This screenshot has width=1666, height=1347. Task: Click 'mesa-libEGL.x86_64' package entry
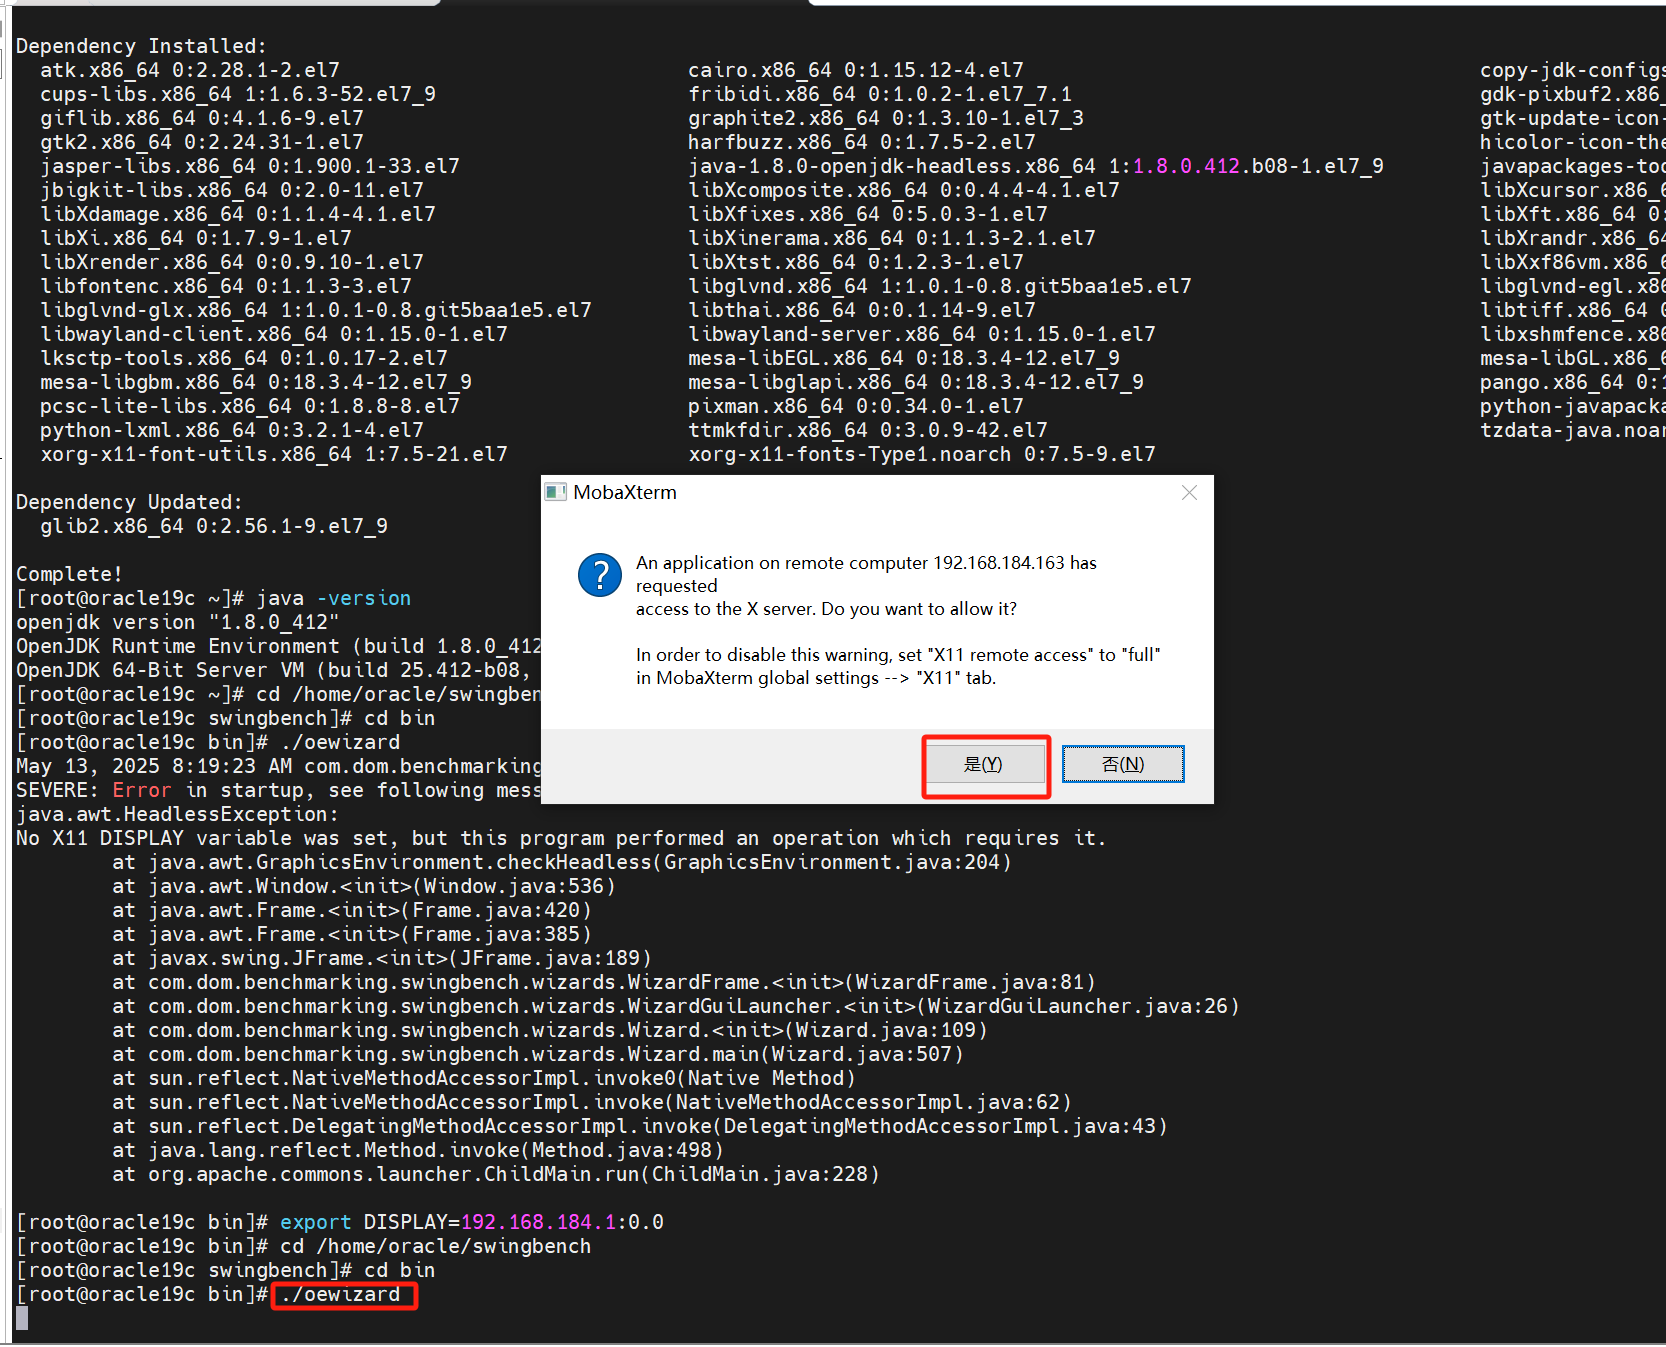(x=903, y=358)
